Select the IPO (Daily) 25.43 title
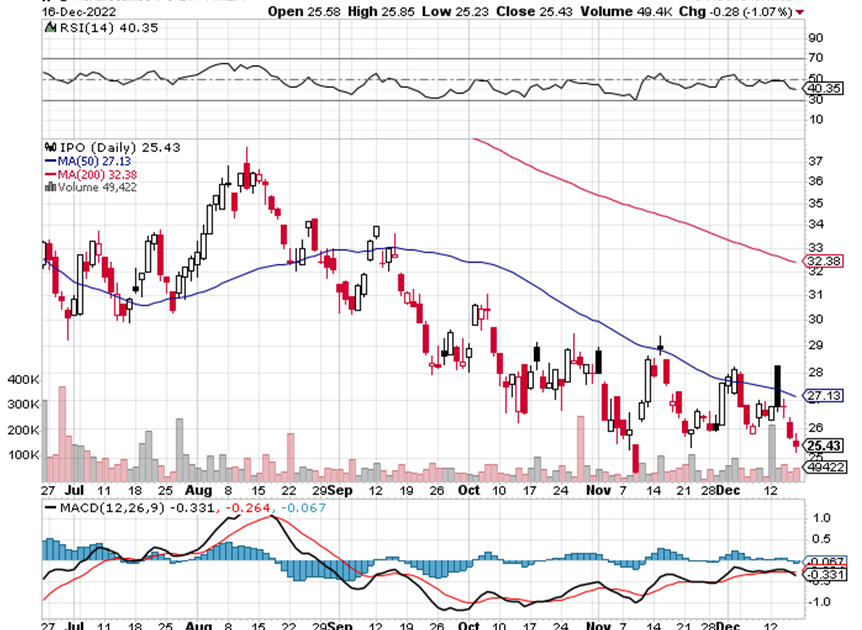The image size is (862, 630). pyautogui.click(x=120, y=147)
